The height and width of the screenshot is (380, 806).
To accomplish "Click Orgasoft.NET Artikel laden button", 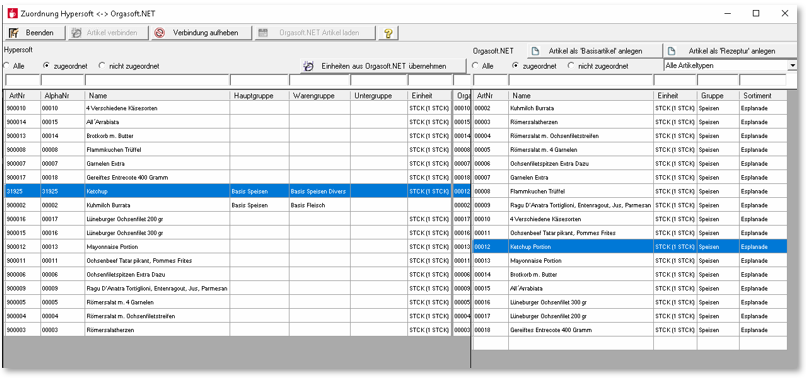I will [x=316, y=33].
